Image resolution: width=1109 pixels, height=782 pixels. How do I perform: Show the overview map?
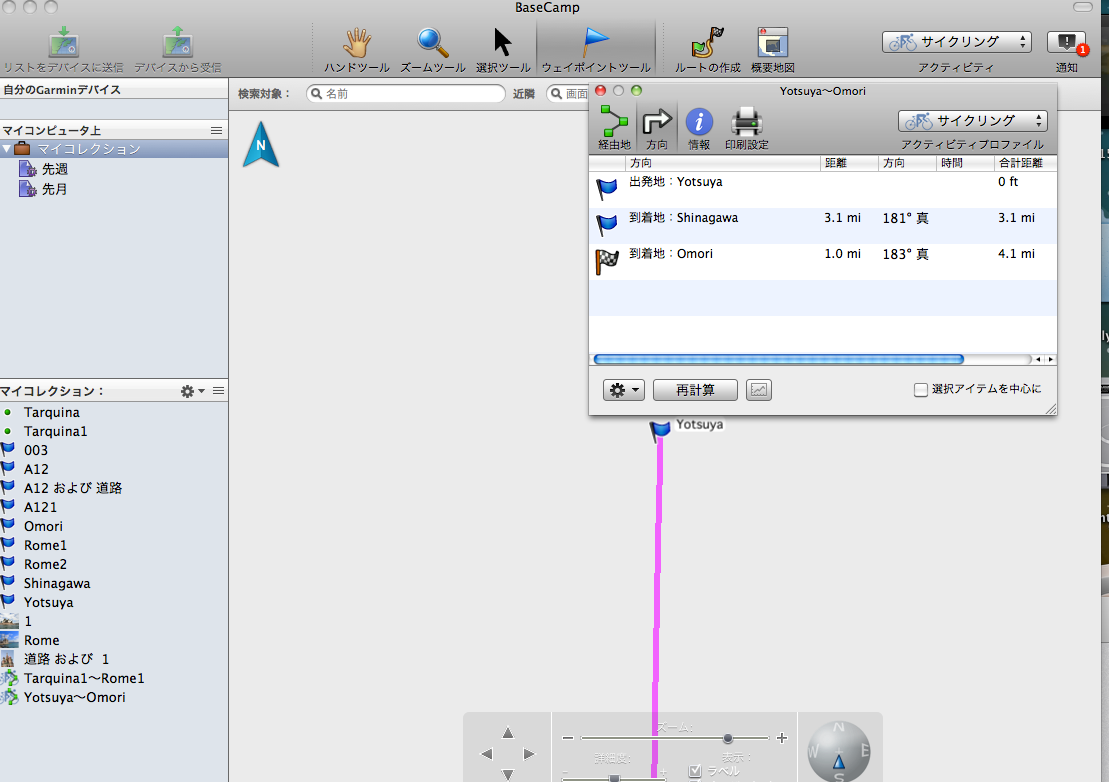pyautogui.click(x=772, y=42)
